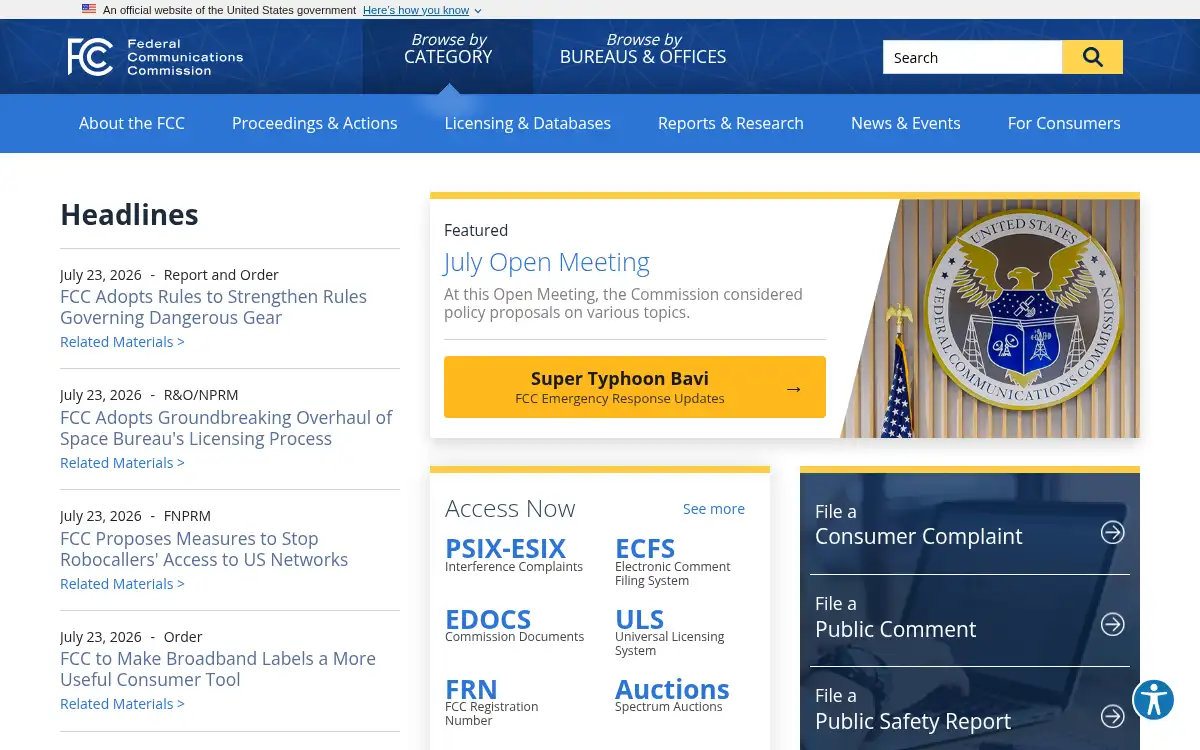Click the US flag icon in banner

tap(89, 9)
